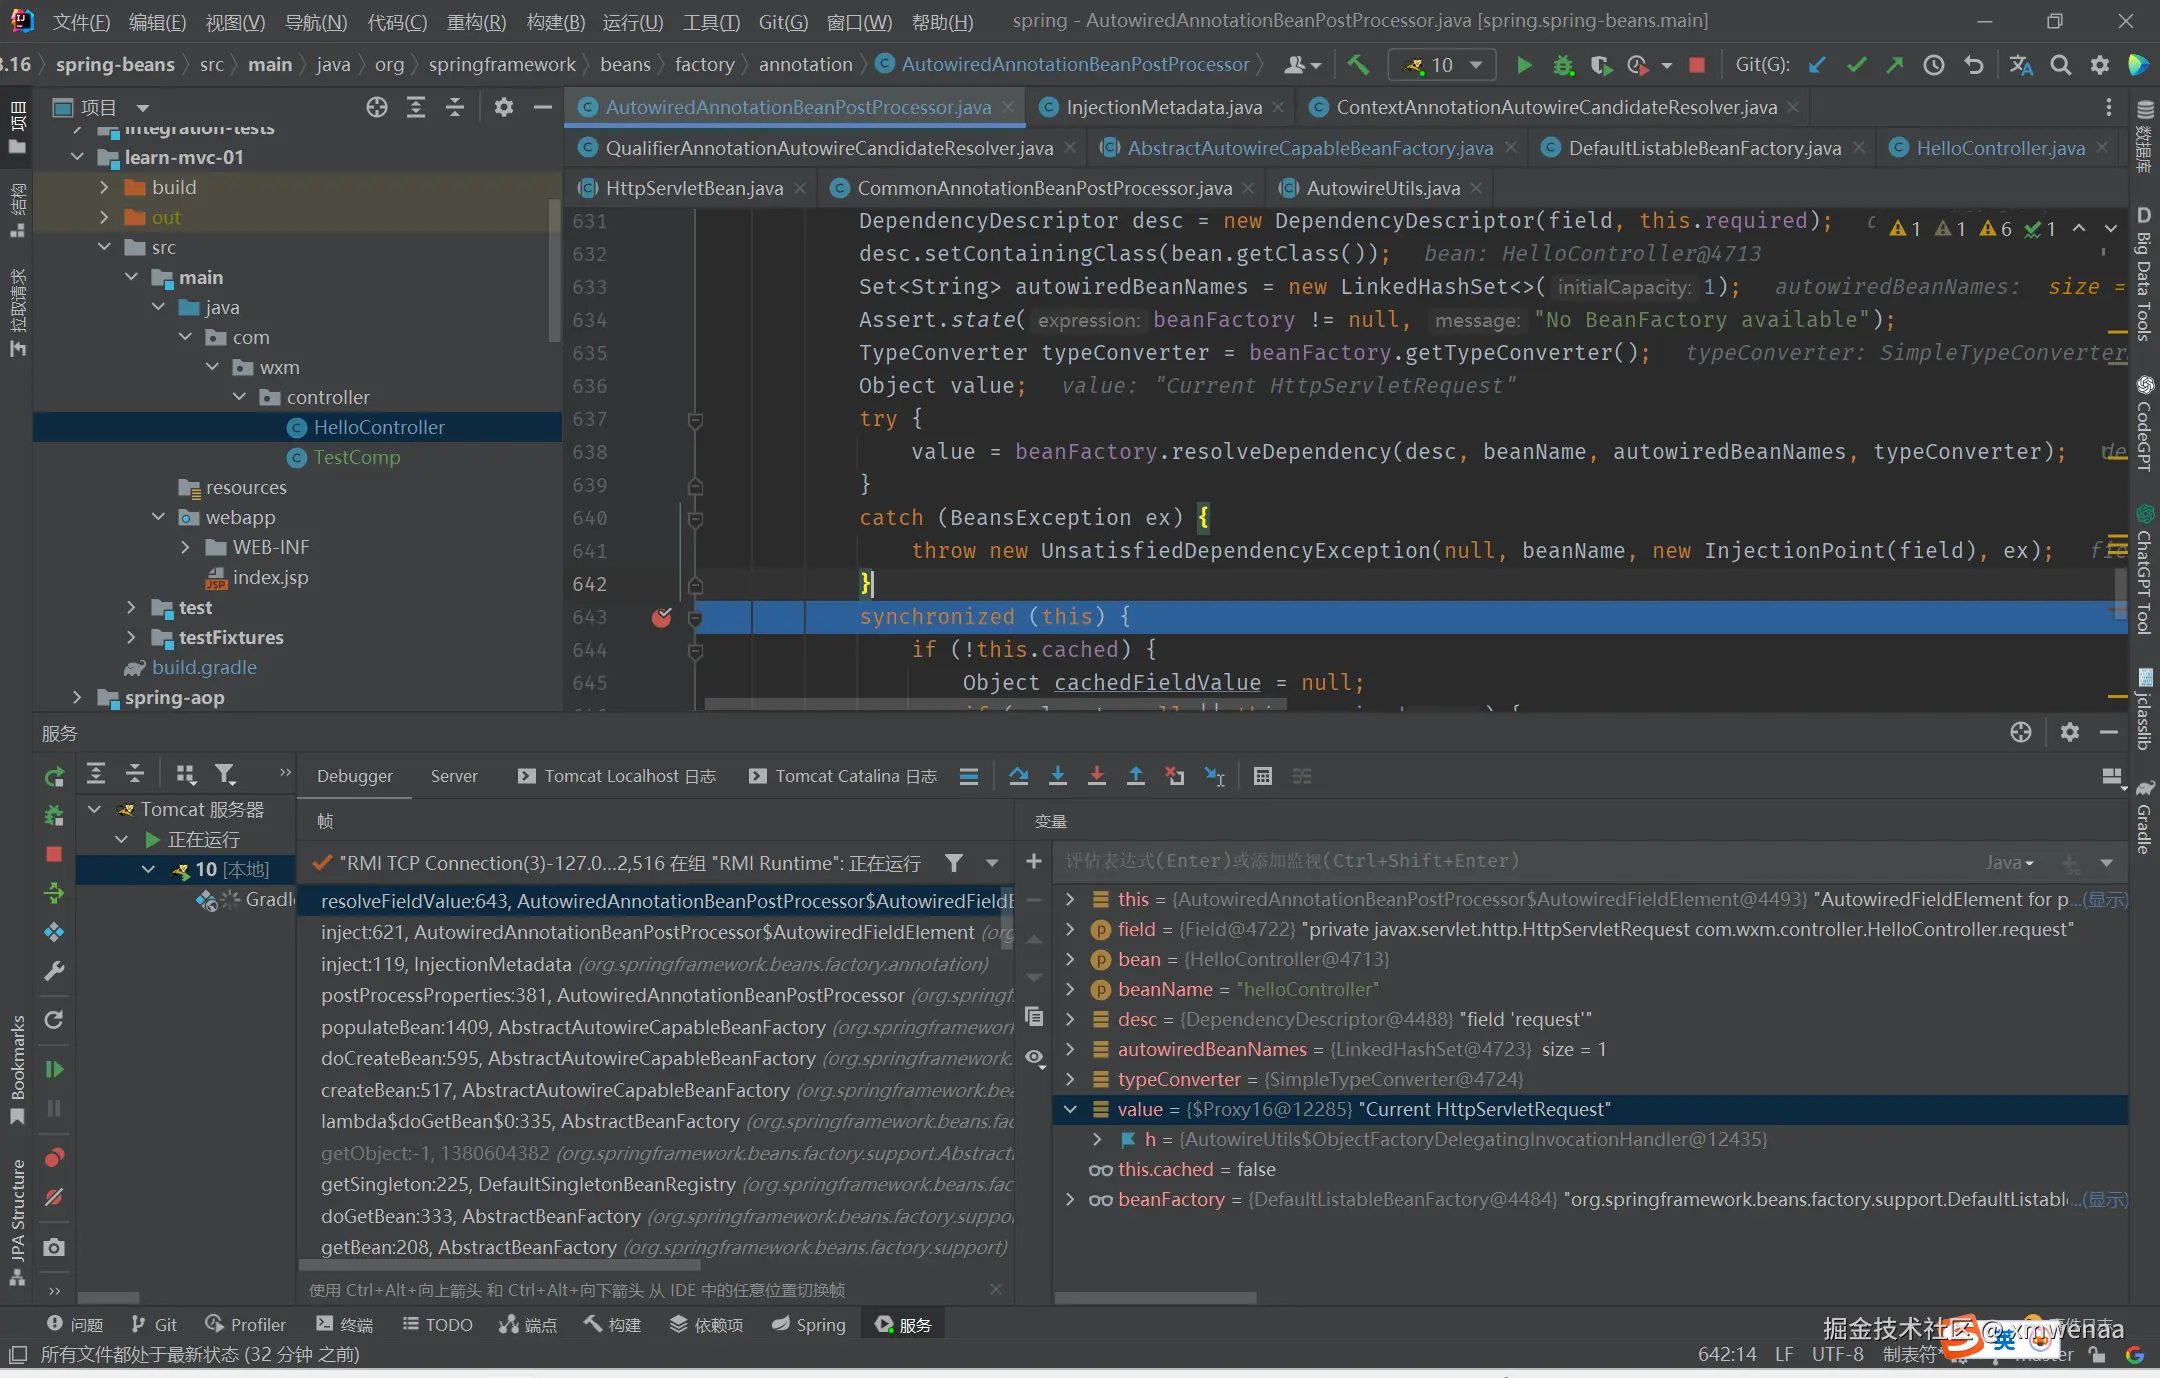This screenshot has height=1378, width=2160.
Task: Toggle the thread frames filter icon
Action: (954, 863)
